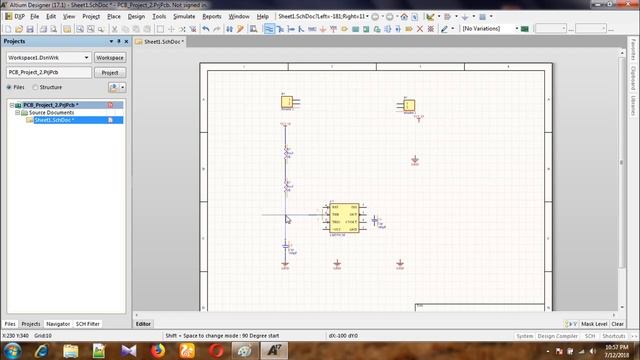The image size is (640, 360).
Task: Open Opera from the taskbar
Action: (x=216, y=351)
